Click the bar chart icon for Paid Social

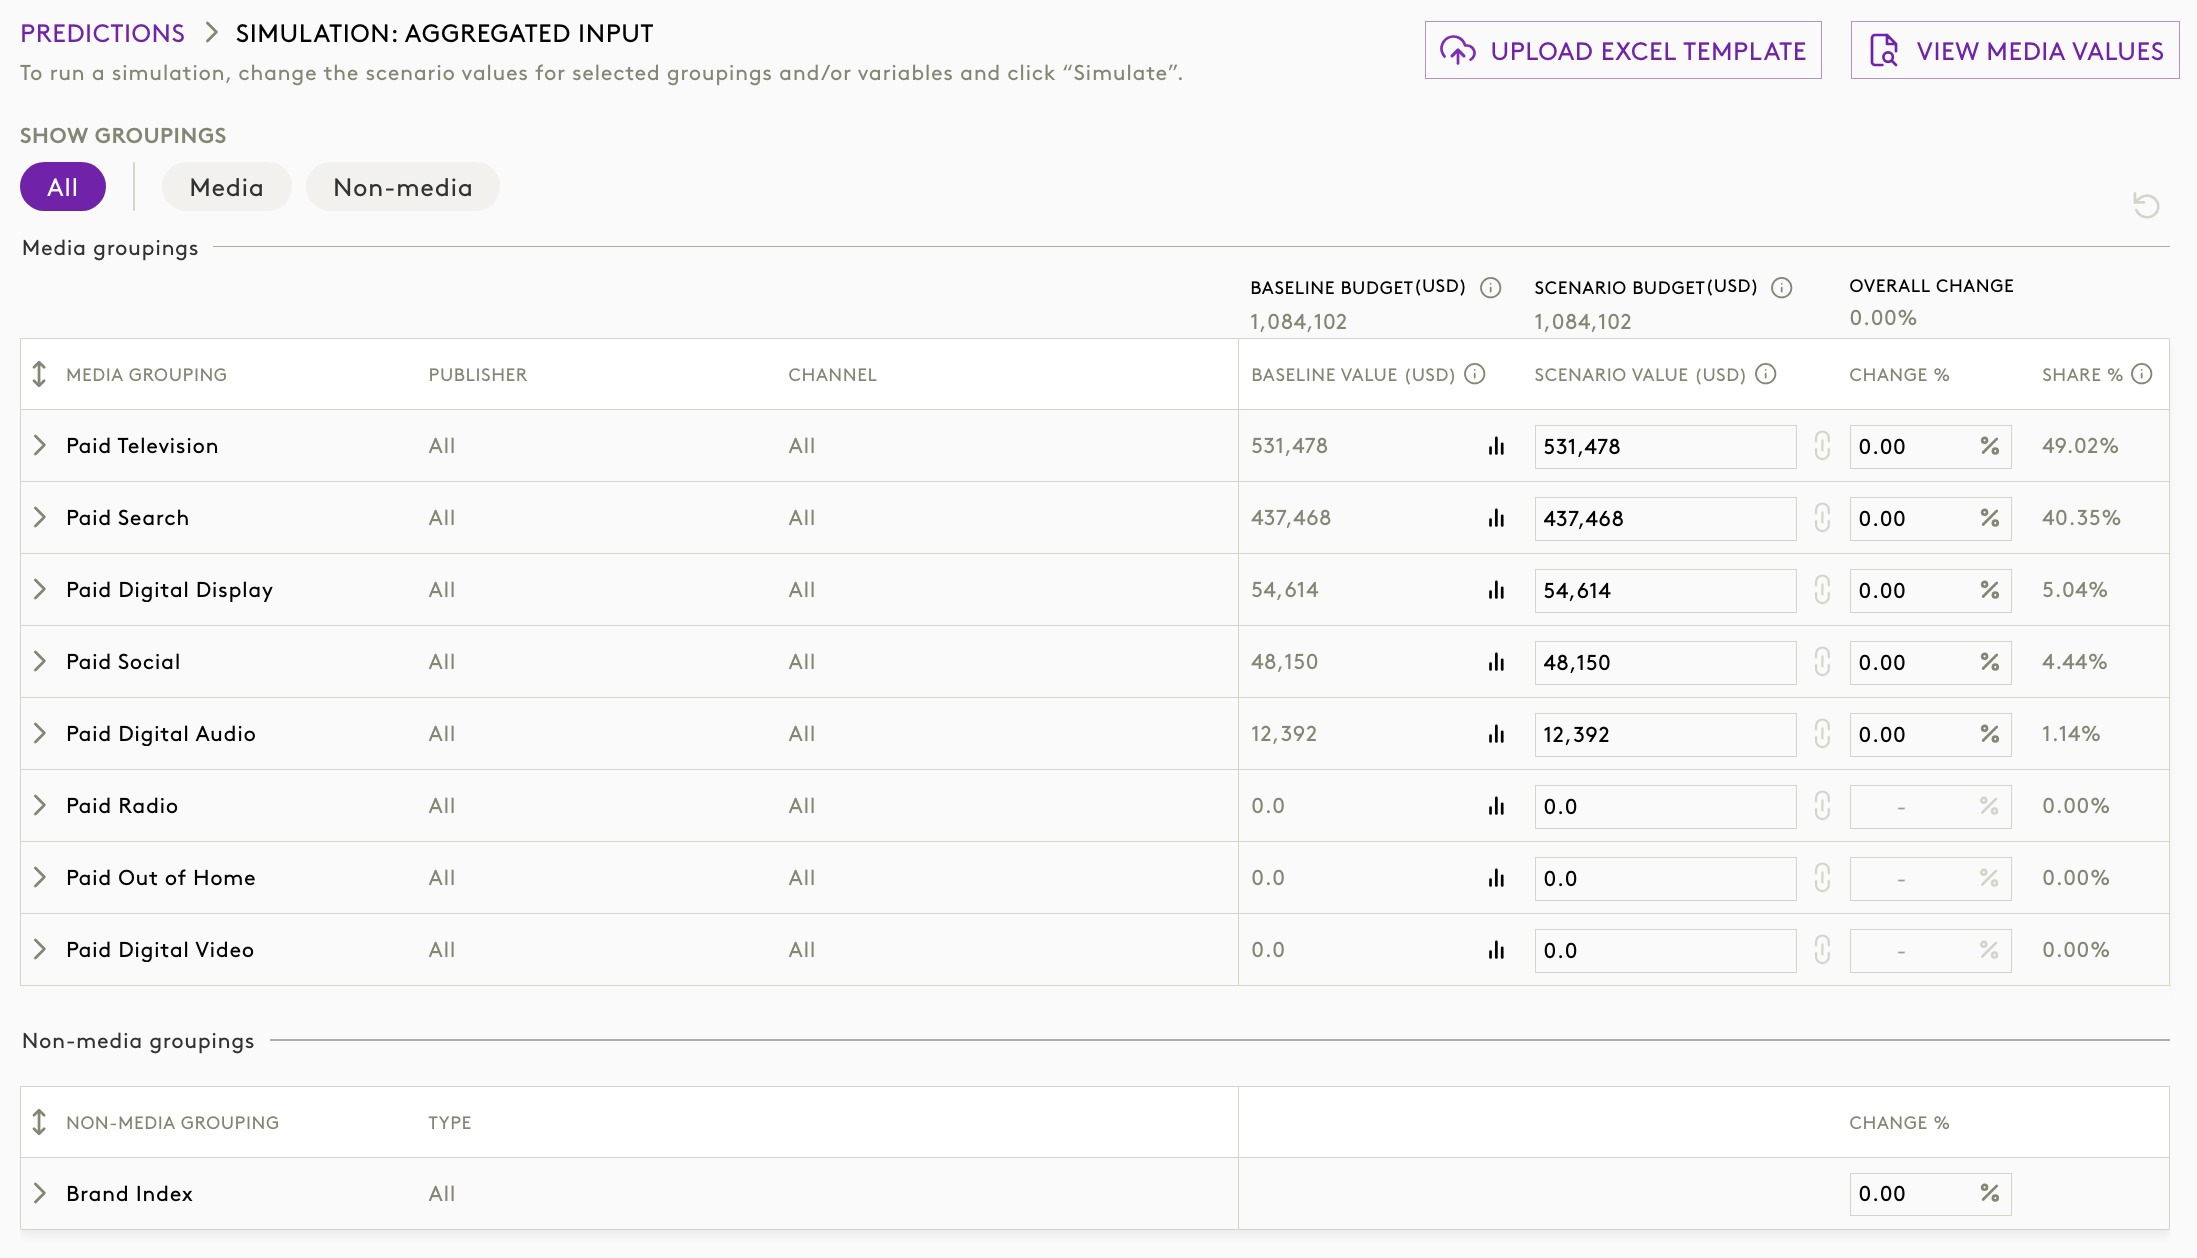(x=1496, y=662)
